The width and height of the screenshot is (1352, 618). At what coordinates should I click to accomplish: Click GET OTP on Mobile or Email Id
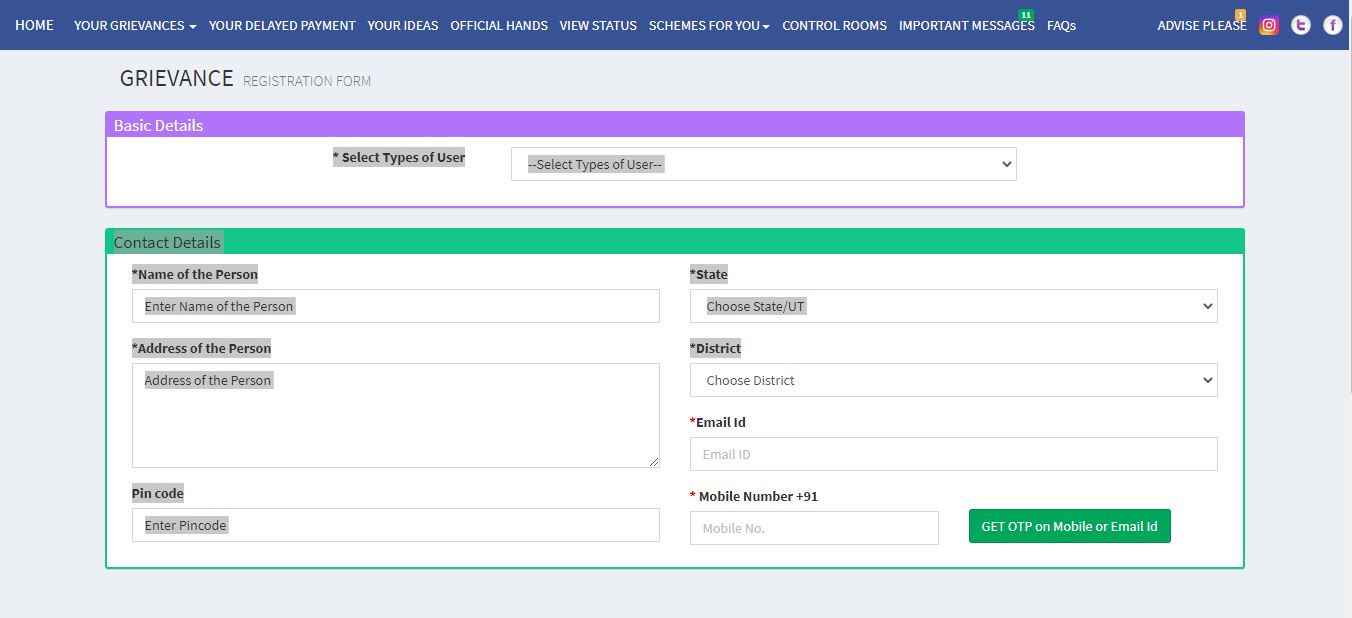1069,525
